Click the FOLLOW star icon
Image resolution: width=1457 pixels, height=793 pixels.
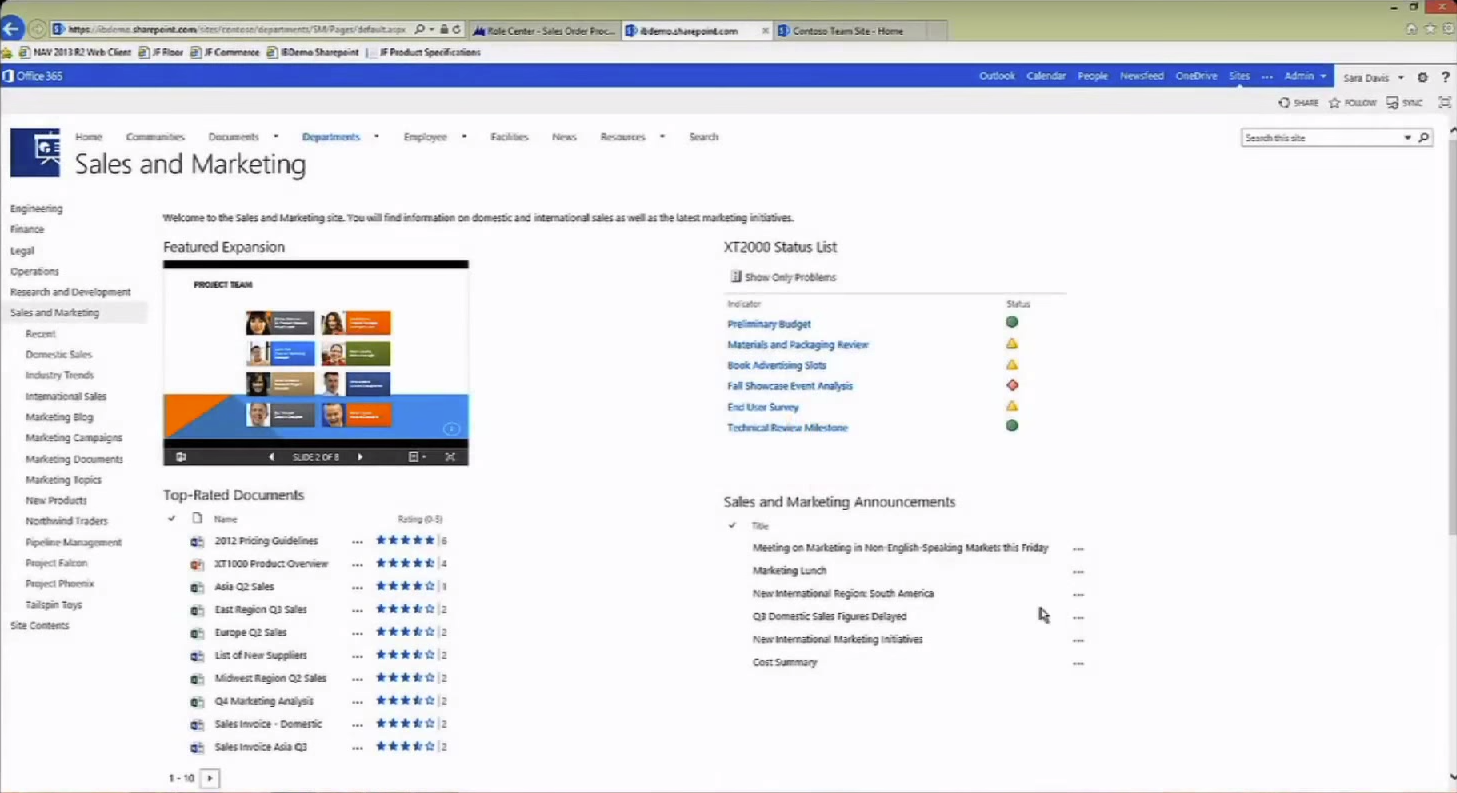(1352, 103)
